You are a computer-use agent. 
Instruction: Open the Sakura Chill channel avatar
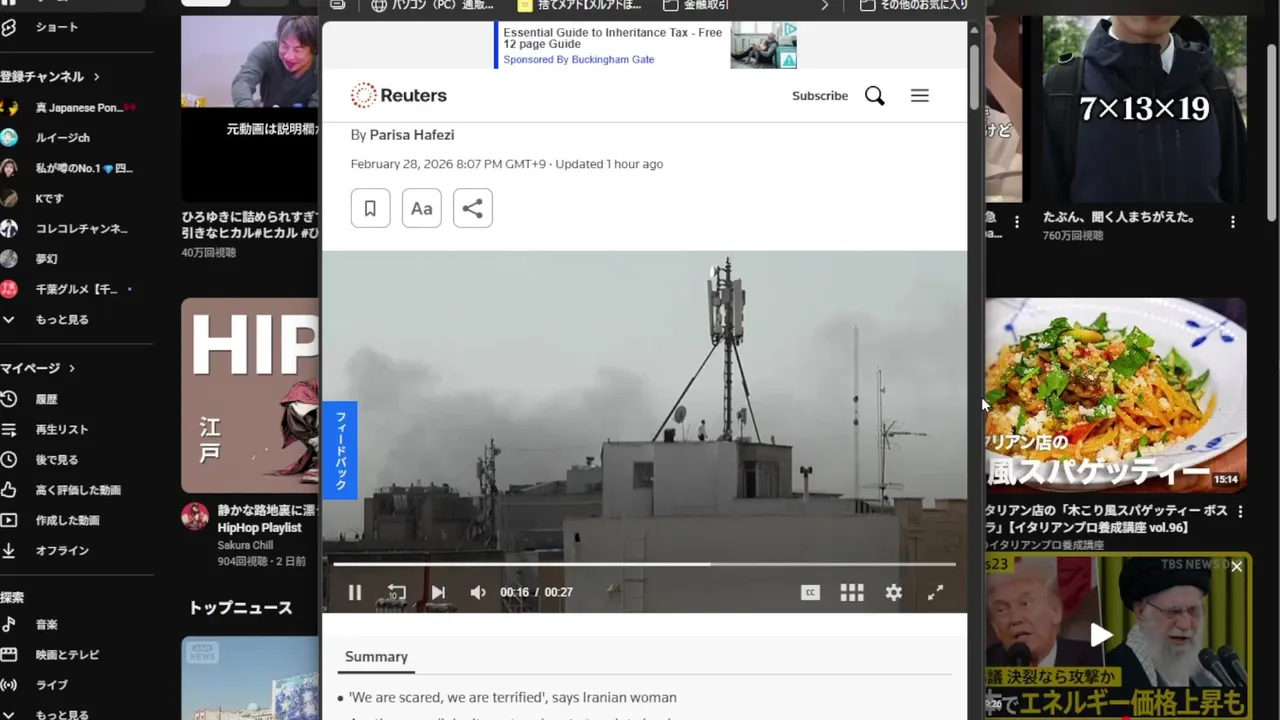click(x=195, y=517)
